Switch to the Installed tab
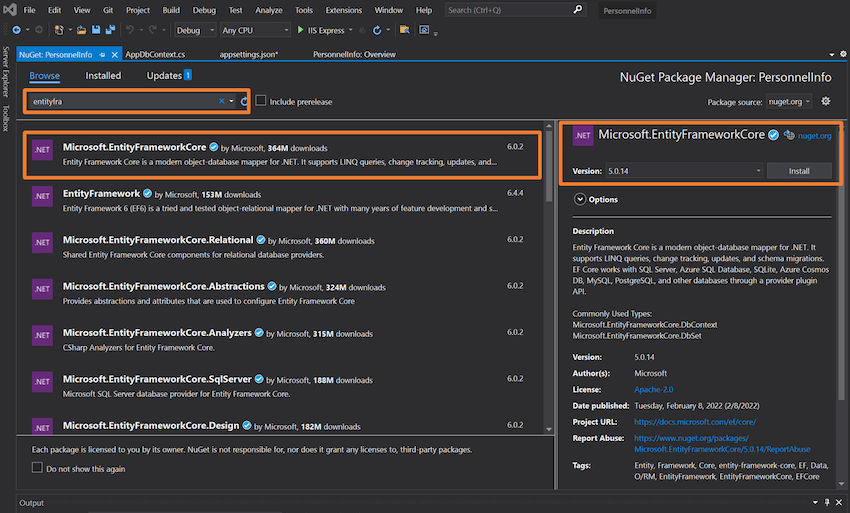The image size is (850, 513). point(103,75)
